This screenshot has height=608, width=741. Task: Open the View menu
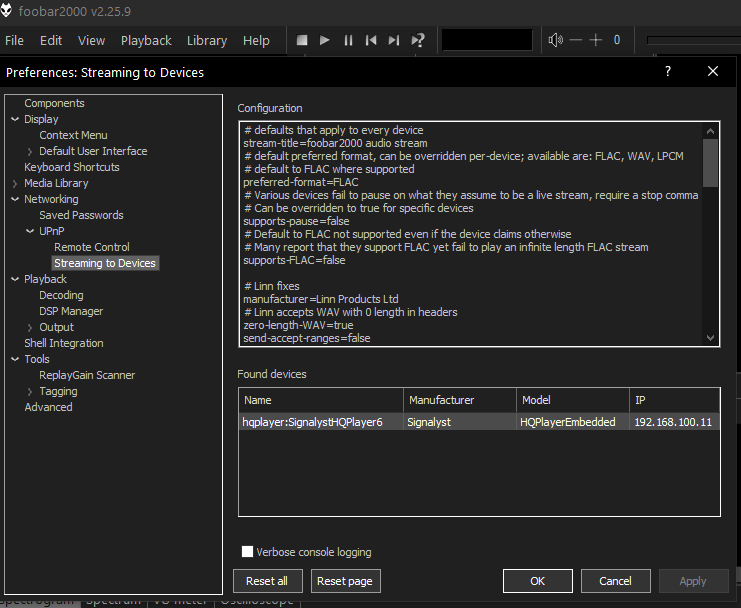[x=92, y=41]
